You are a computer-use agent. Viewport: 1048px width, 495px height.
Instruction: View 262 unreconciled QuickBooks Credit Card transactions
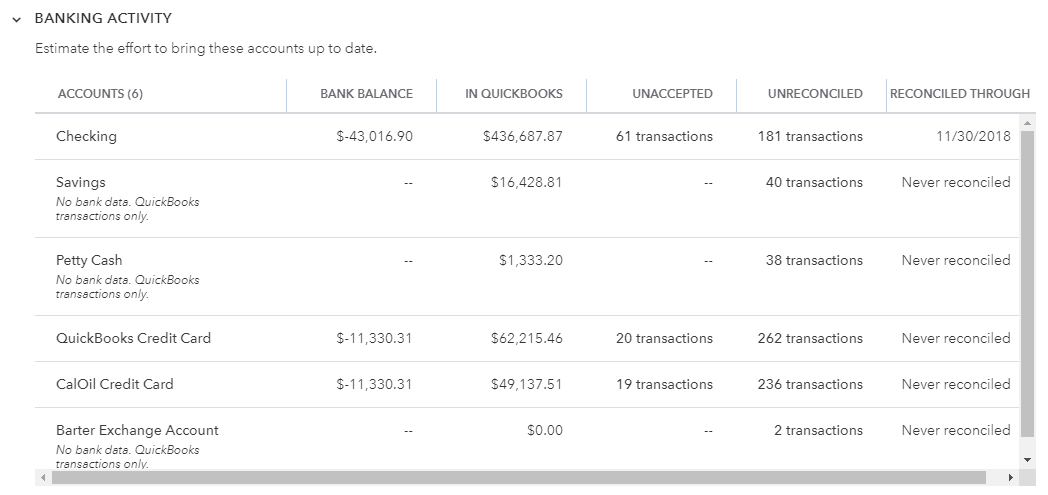[810, 338]
